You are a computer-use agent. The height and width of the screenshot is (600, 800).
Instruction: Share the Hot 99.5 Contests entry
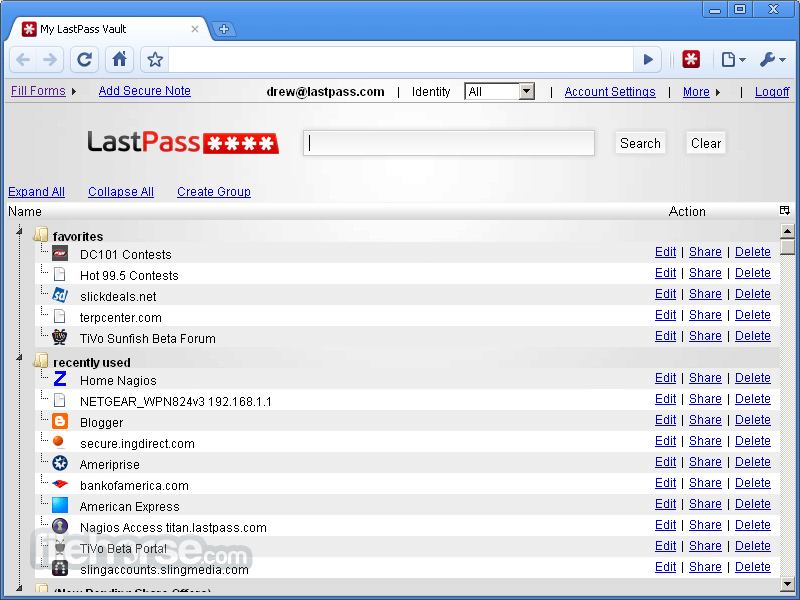[x=705, y=273]
